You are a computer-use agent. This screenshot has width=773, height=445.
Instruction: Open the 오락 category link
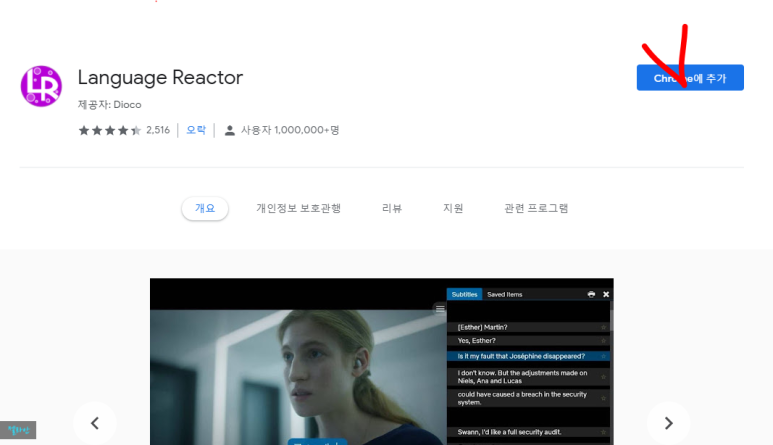[x=196, y=130]
